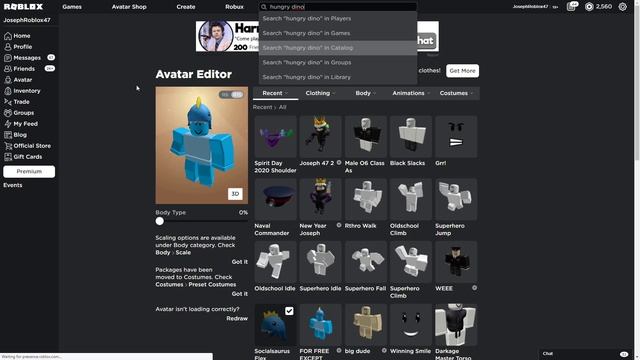The height and width of the screenshot is (360, 640).
Task: Open gear on FOR FREE EXCEPT costume
Action: pyautogui.click(x=339, y=350)
